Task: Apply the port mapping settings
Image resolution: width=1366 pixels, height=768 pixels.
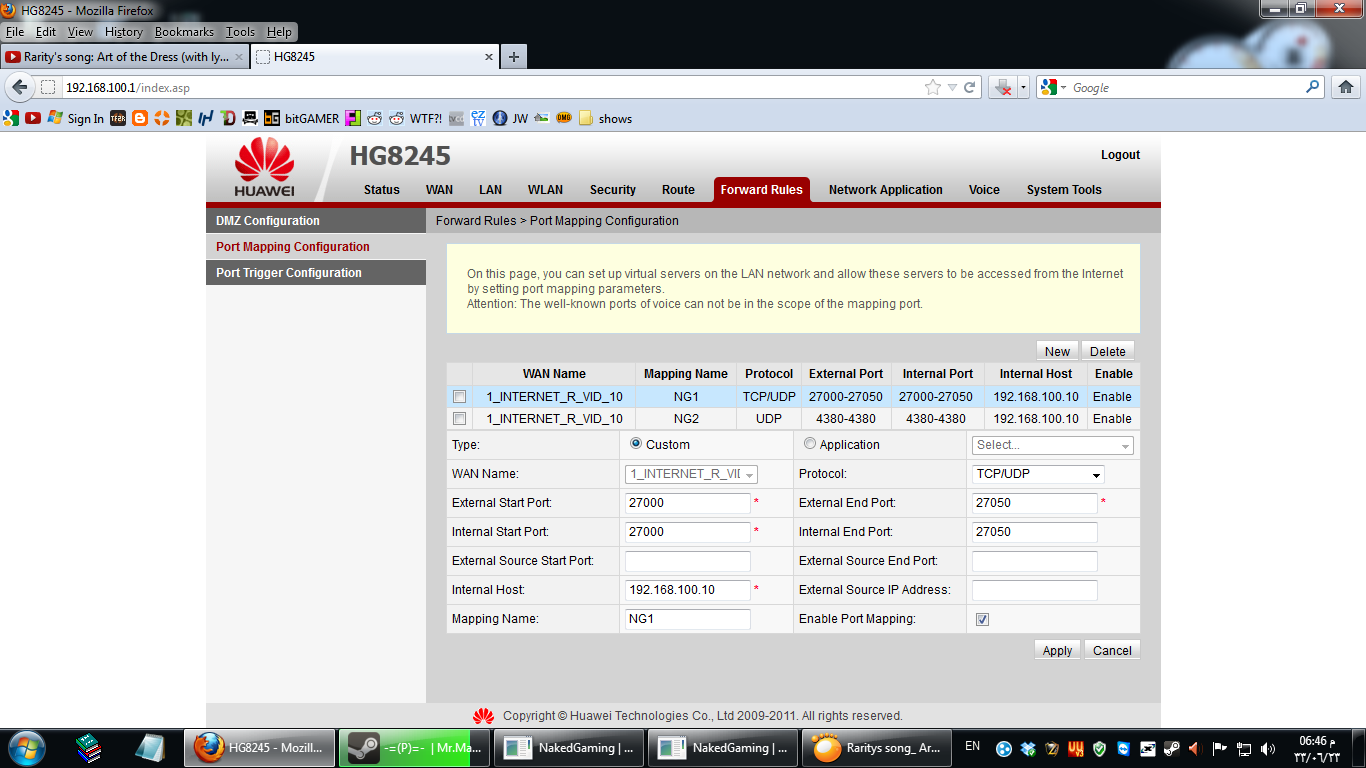Action: click(1057, 650)
